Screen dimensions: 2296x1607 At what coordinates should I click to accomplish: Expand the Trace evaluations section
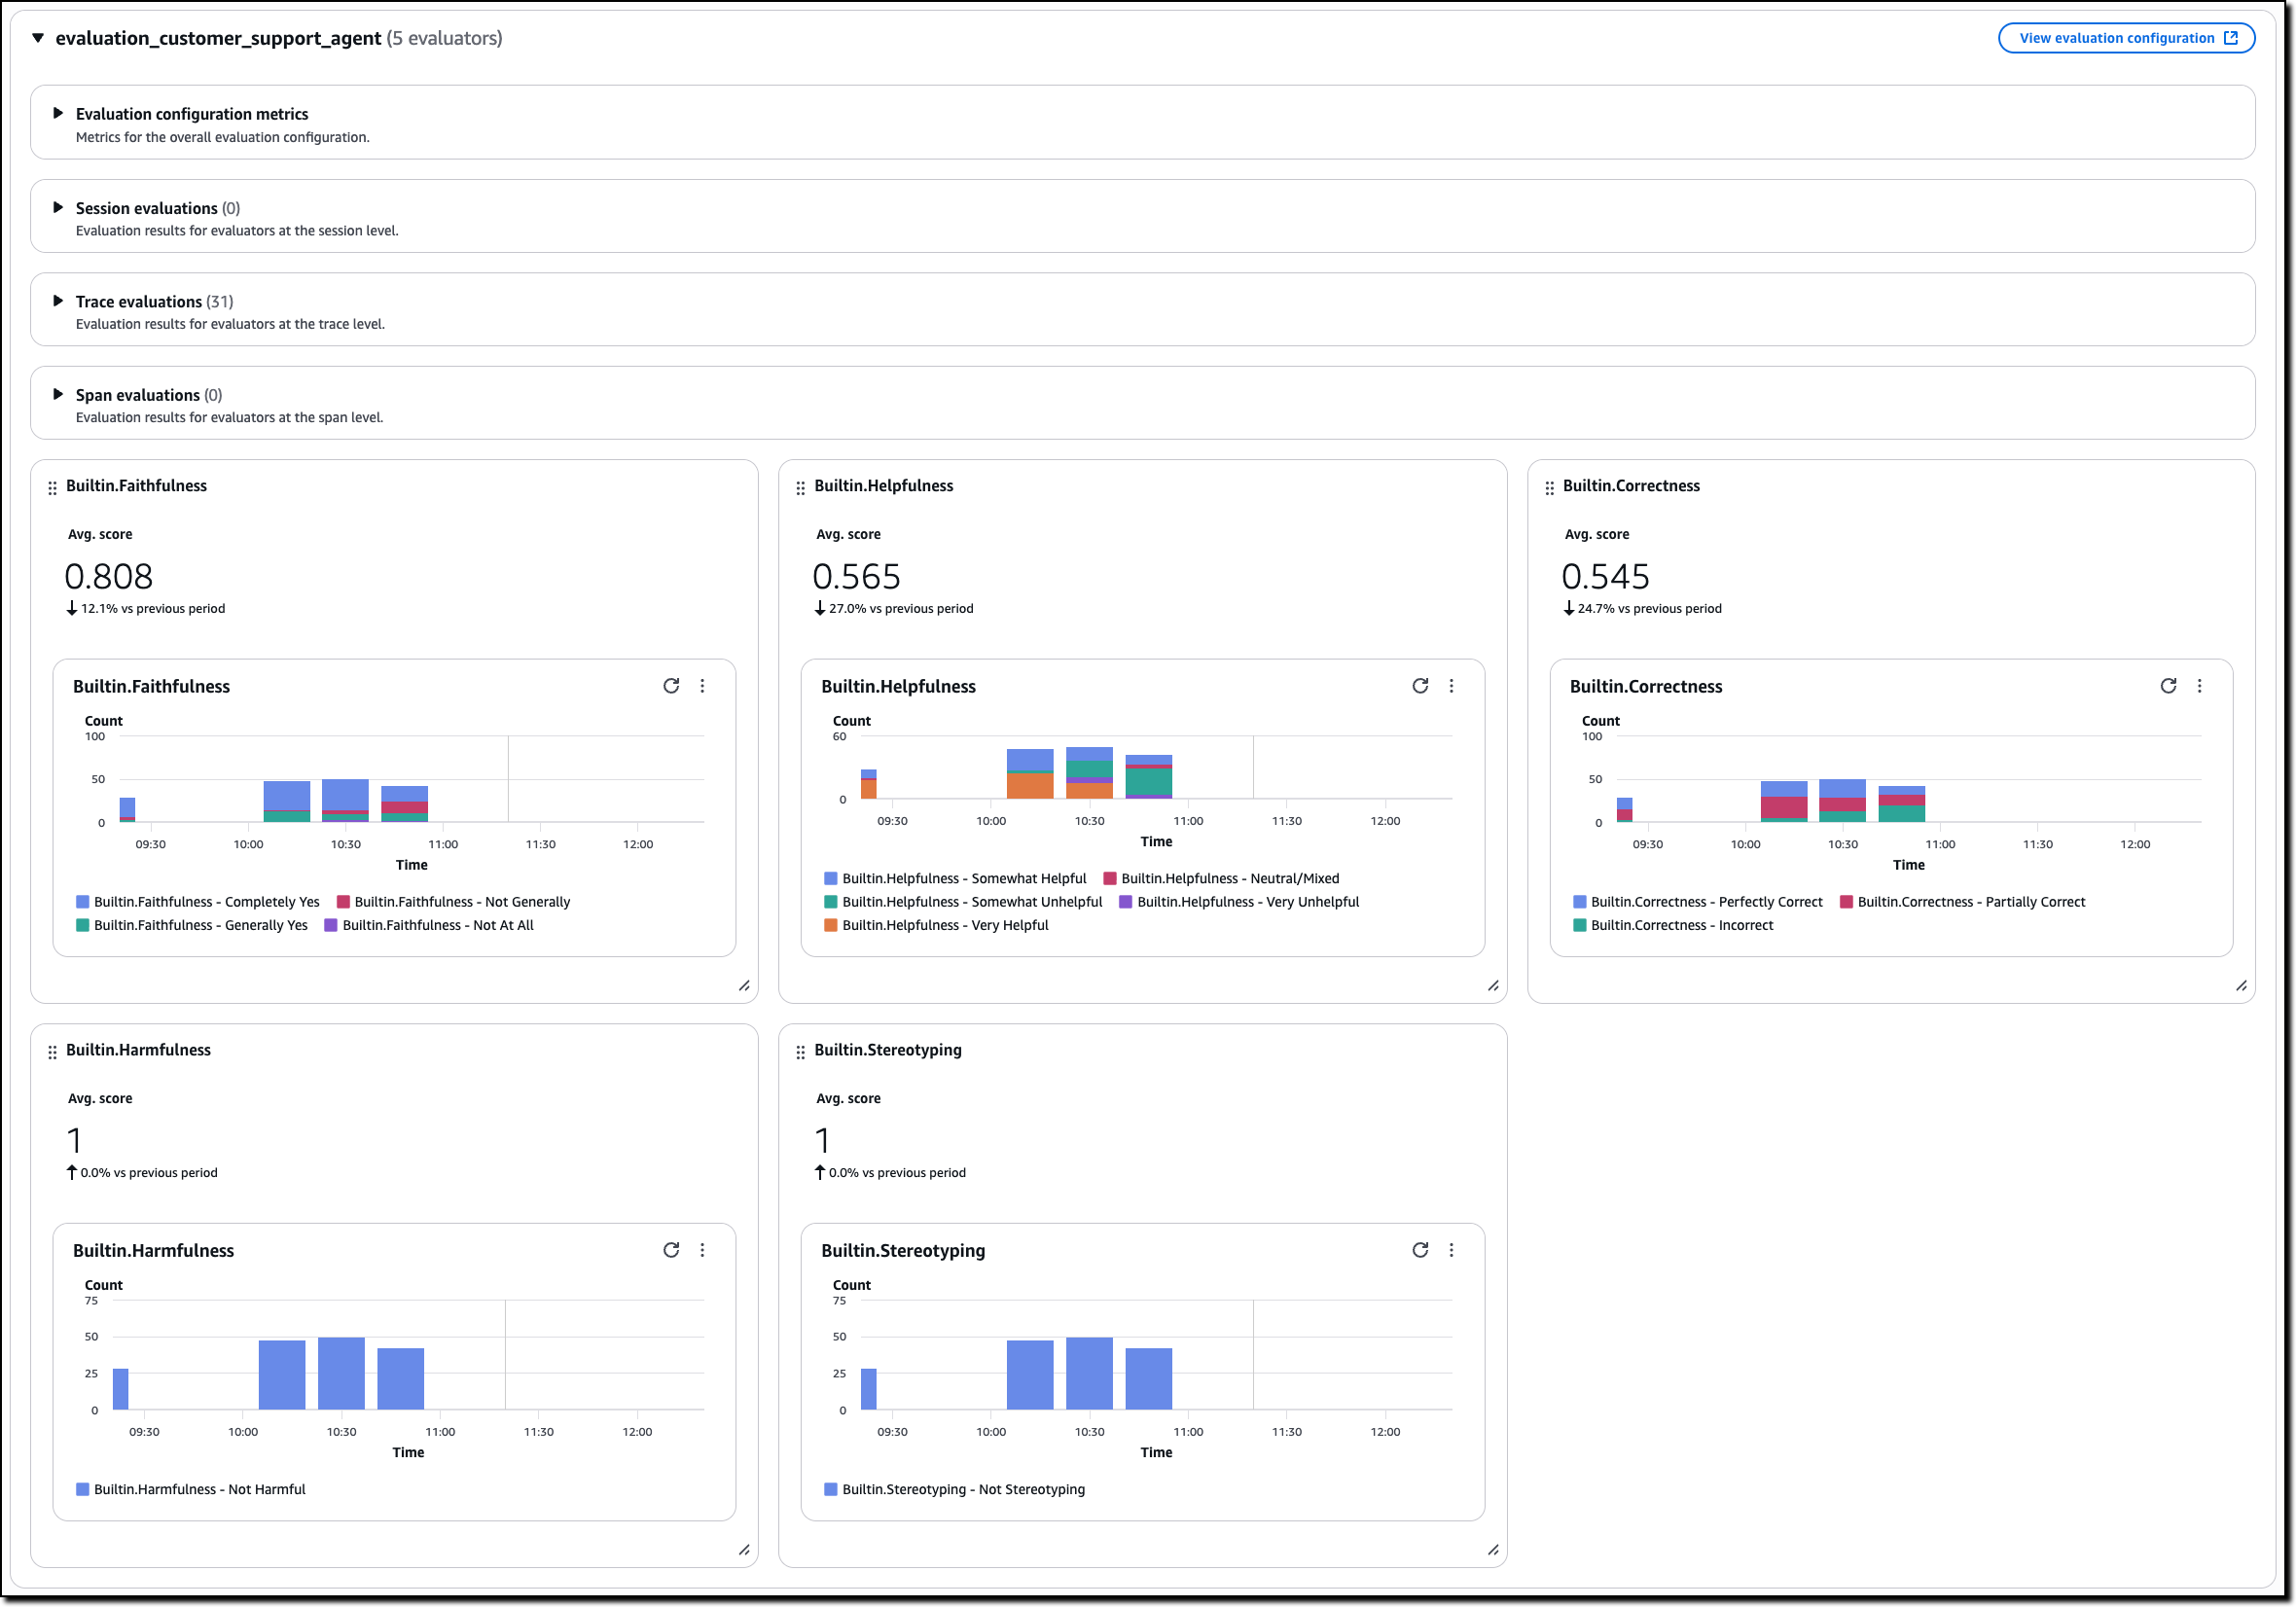pos(59,301)
